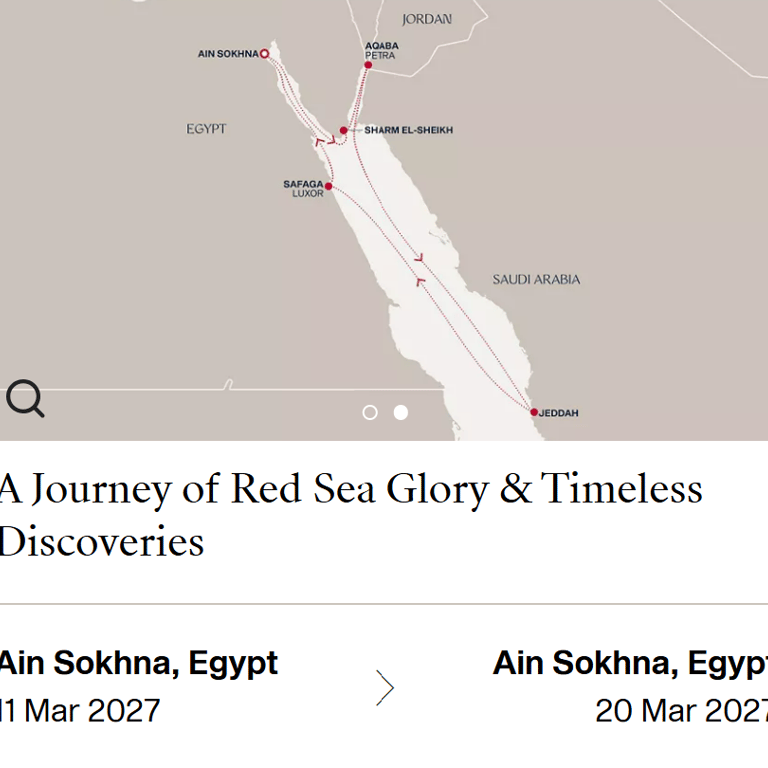The height and width of the screenshot is (768, 768).
Task: Click the Sharm El-Sheikh red port marker
Action: [343, 130]
